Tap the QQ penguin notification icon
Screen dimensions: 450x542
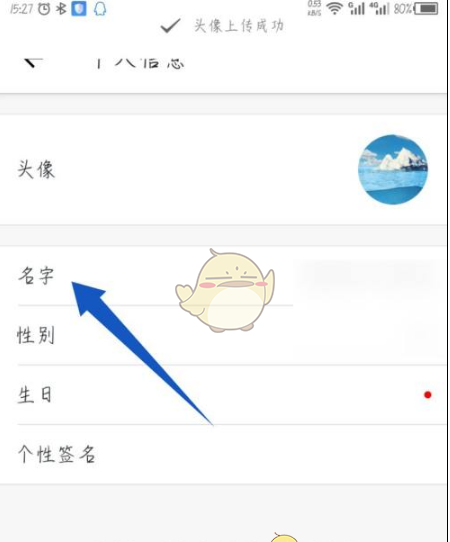[x=100, y=9]
